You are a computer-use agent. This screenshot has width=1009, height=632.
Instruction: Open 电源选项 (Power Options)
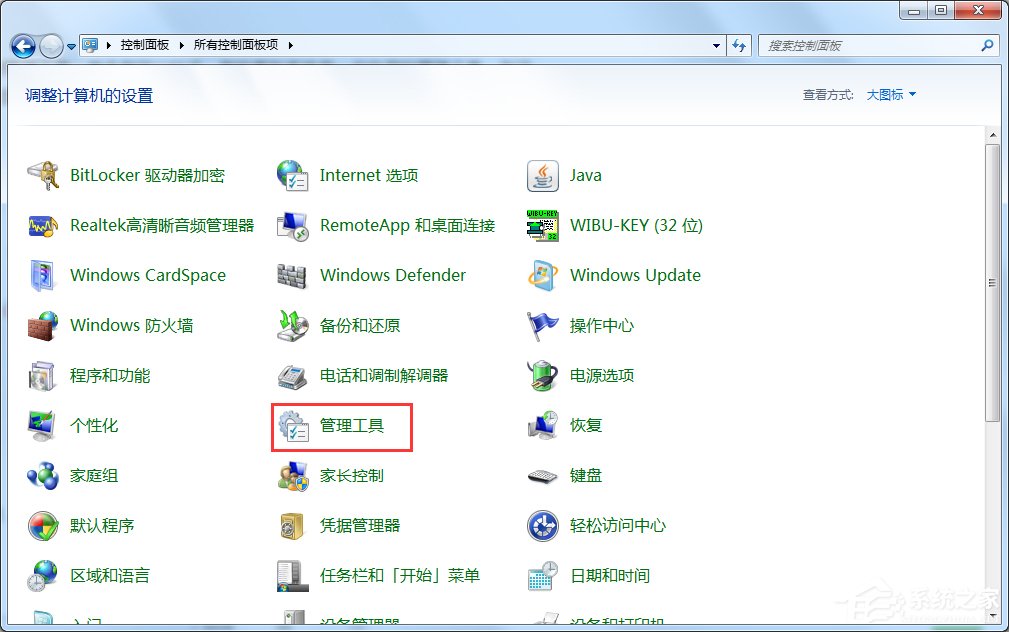tap(604, 375)
